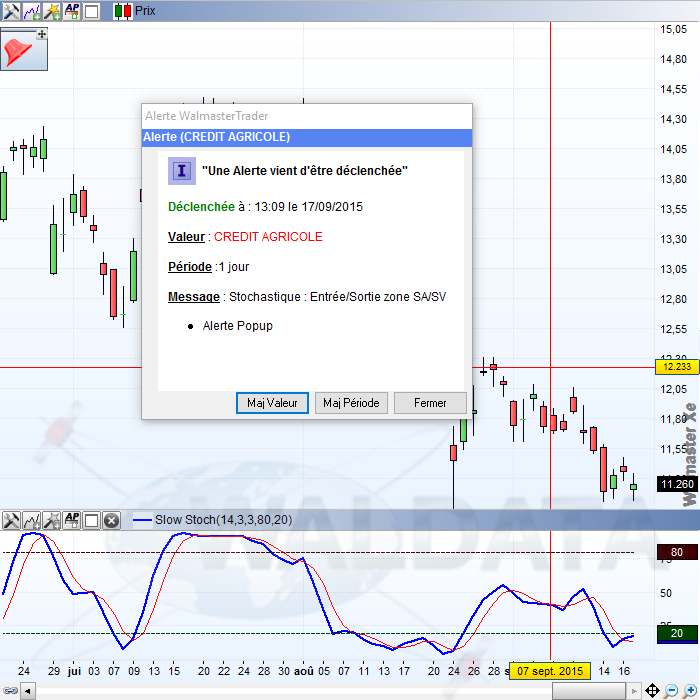Click the Prix label in top toolbar
Image resolution: width=700 pixels, height=700 pixels.
coord(145,11)
